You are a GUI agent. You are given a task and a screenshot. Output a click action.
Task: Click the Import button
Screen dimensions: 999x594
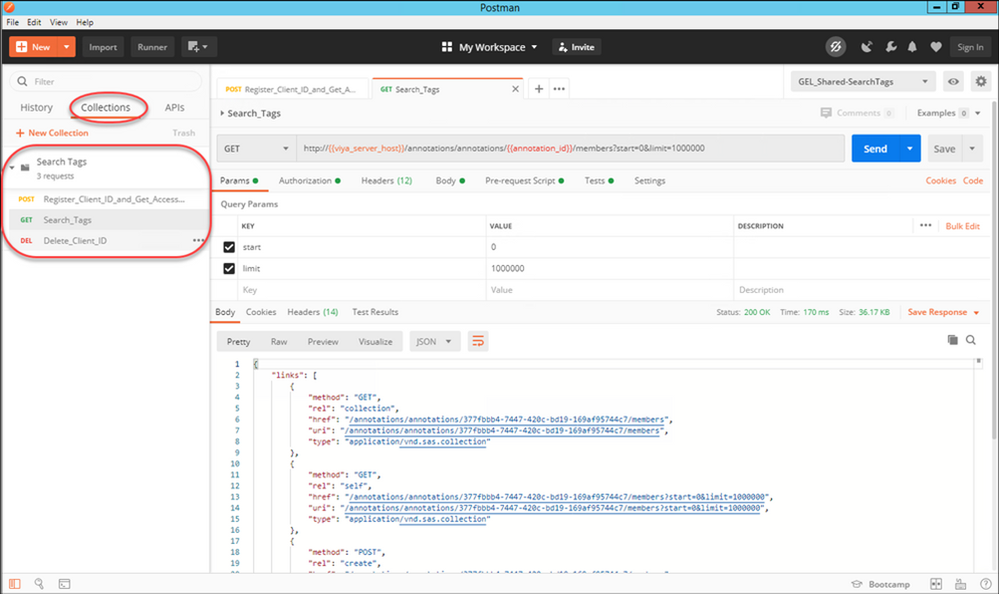(x=103, y=47)
